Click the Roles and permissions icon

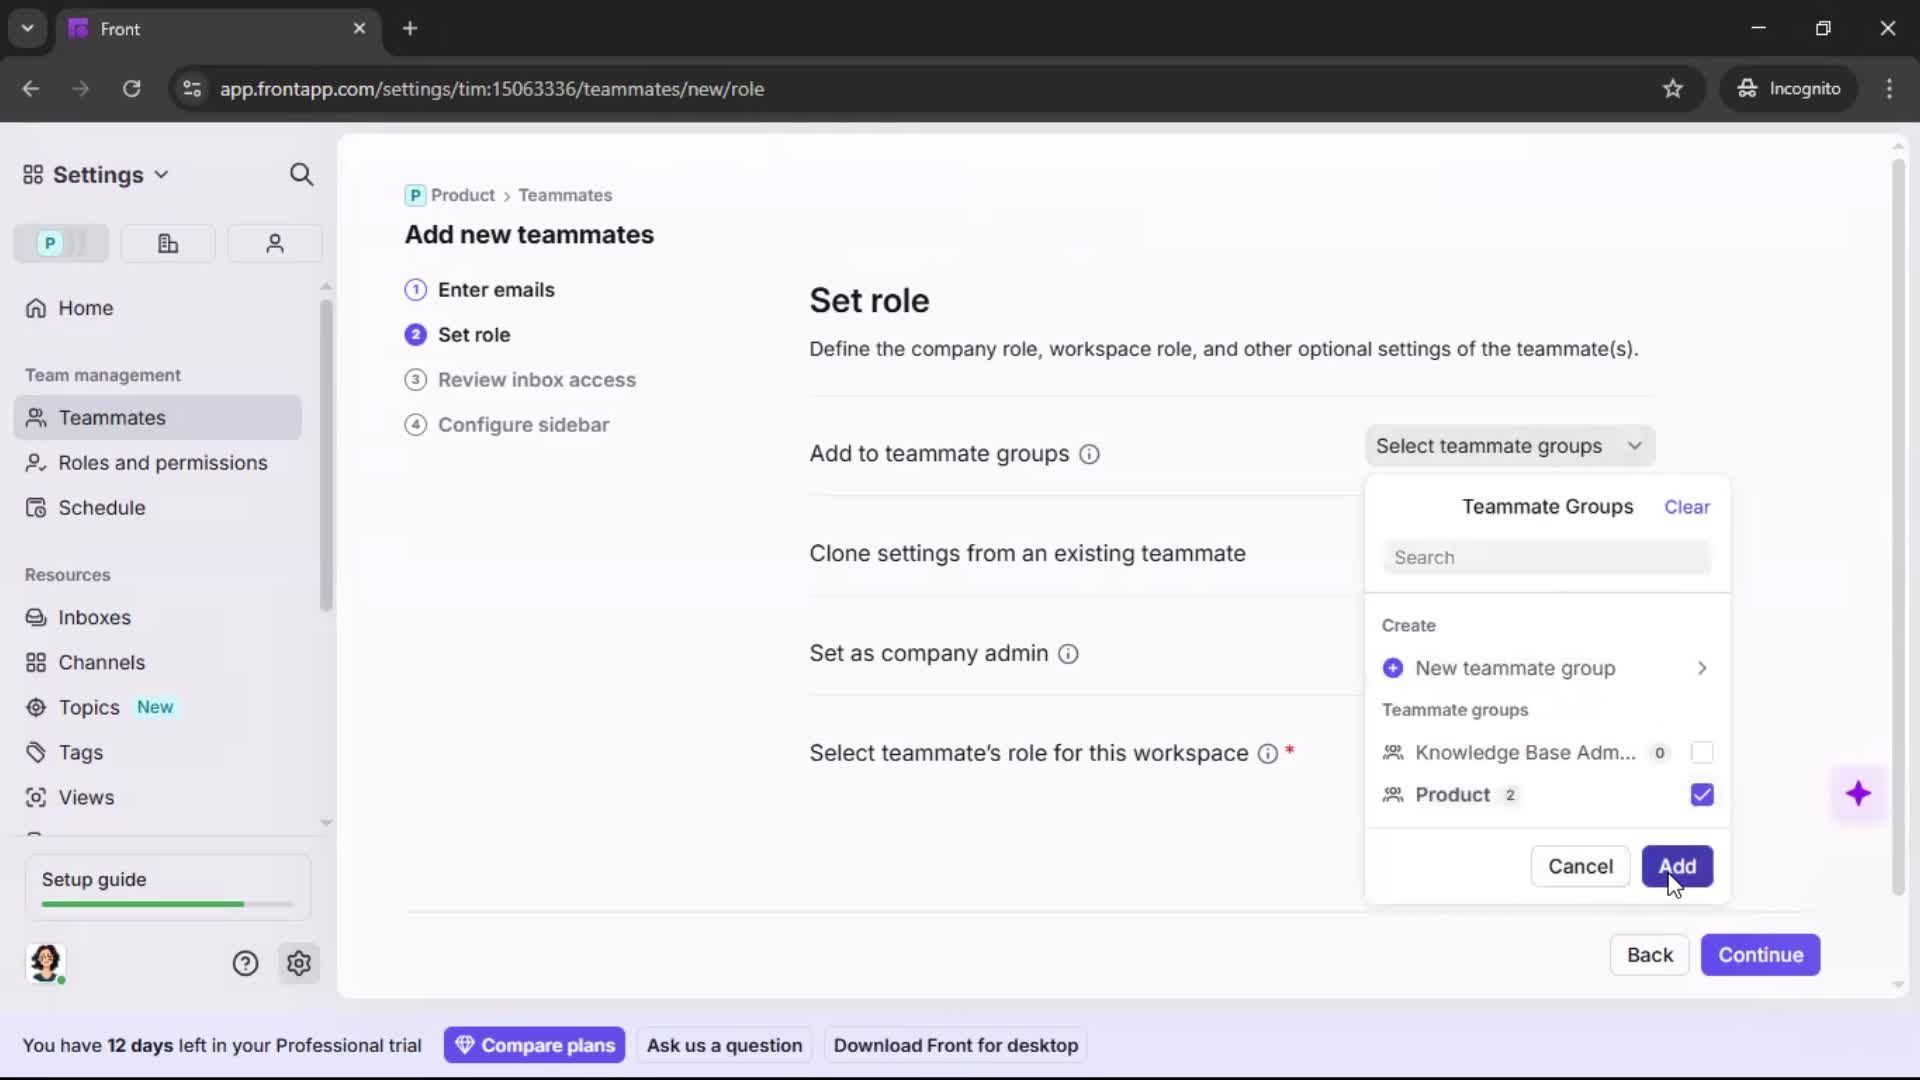36,463
